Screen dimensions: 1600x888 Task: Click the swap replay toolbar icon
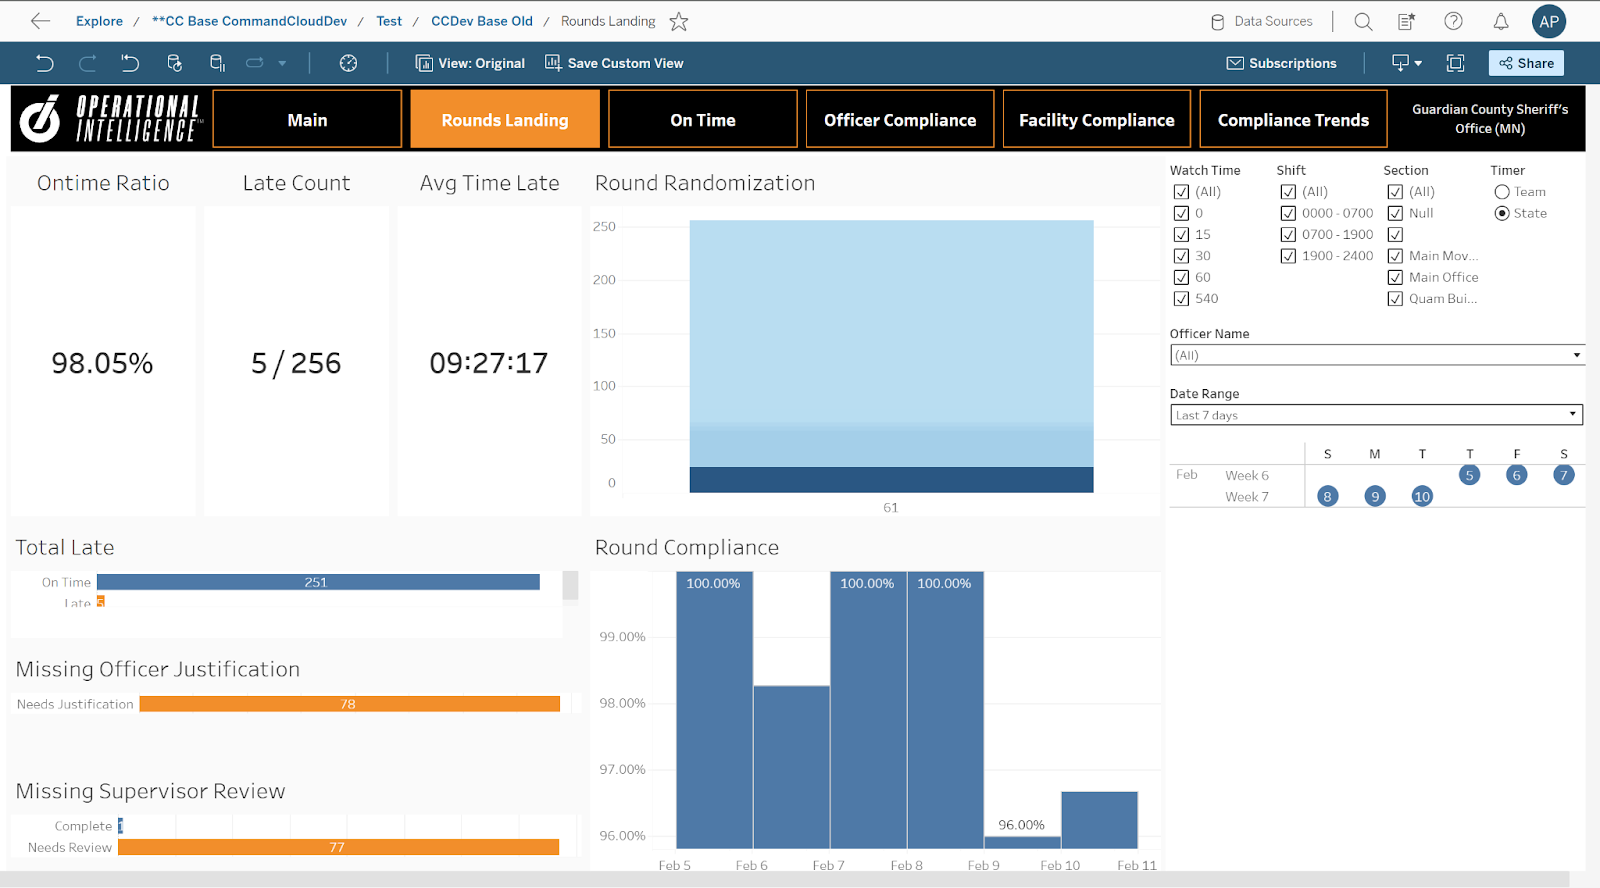(255, 63)
